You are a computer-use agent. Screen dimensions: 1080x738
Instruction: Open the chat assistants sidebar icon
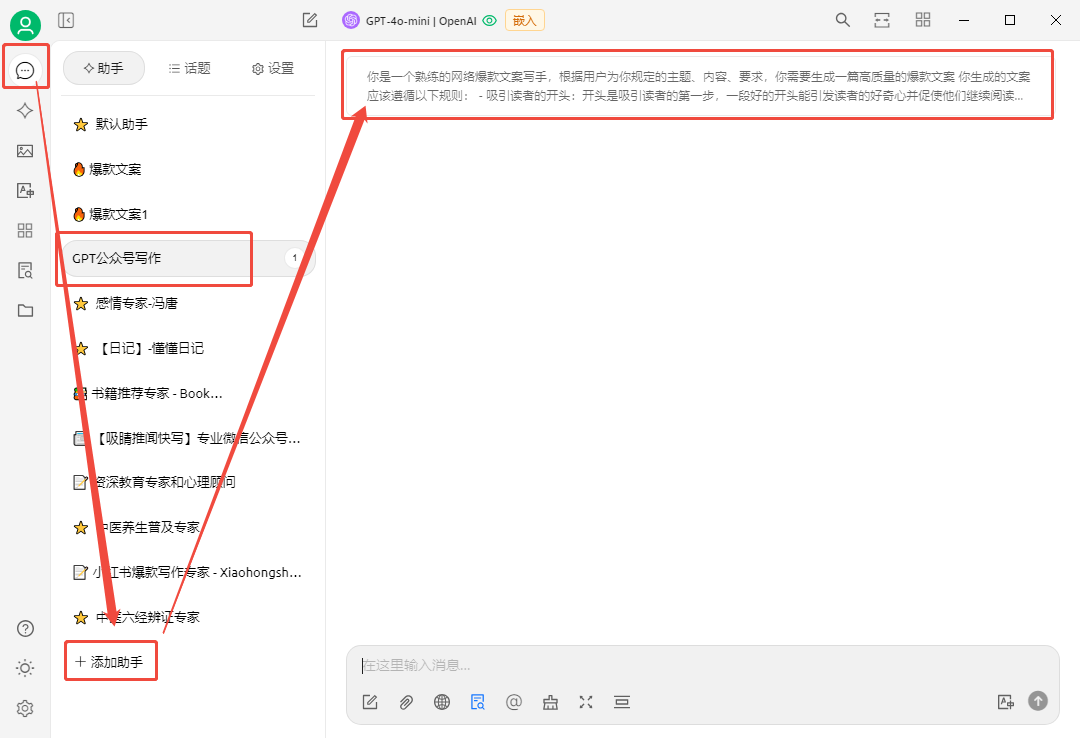tap(25, 70)
